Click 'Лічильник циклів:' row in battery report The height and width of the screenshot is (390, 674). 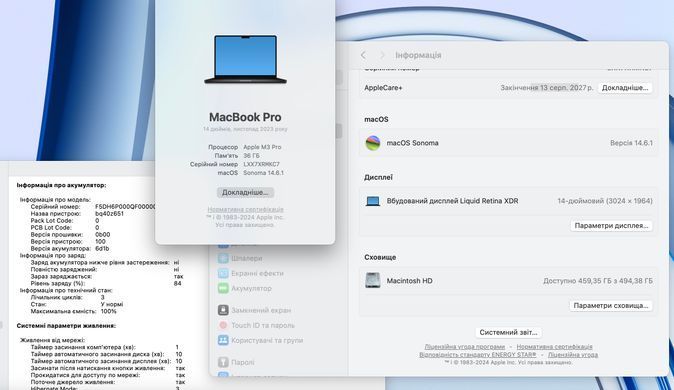pos(67,297)
